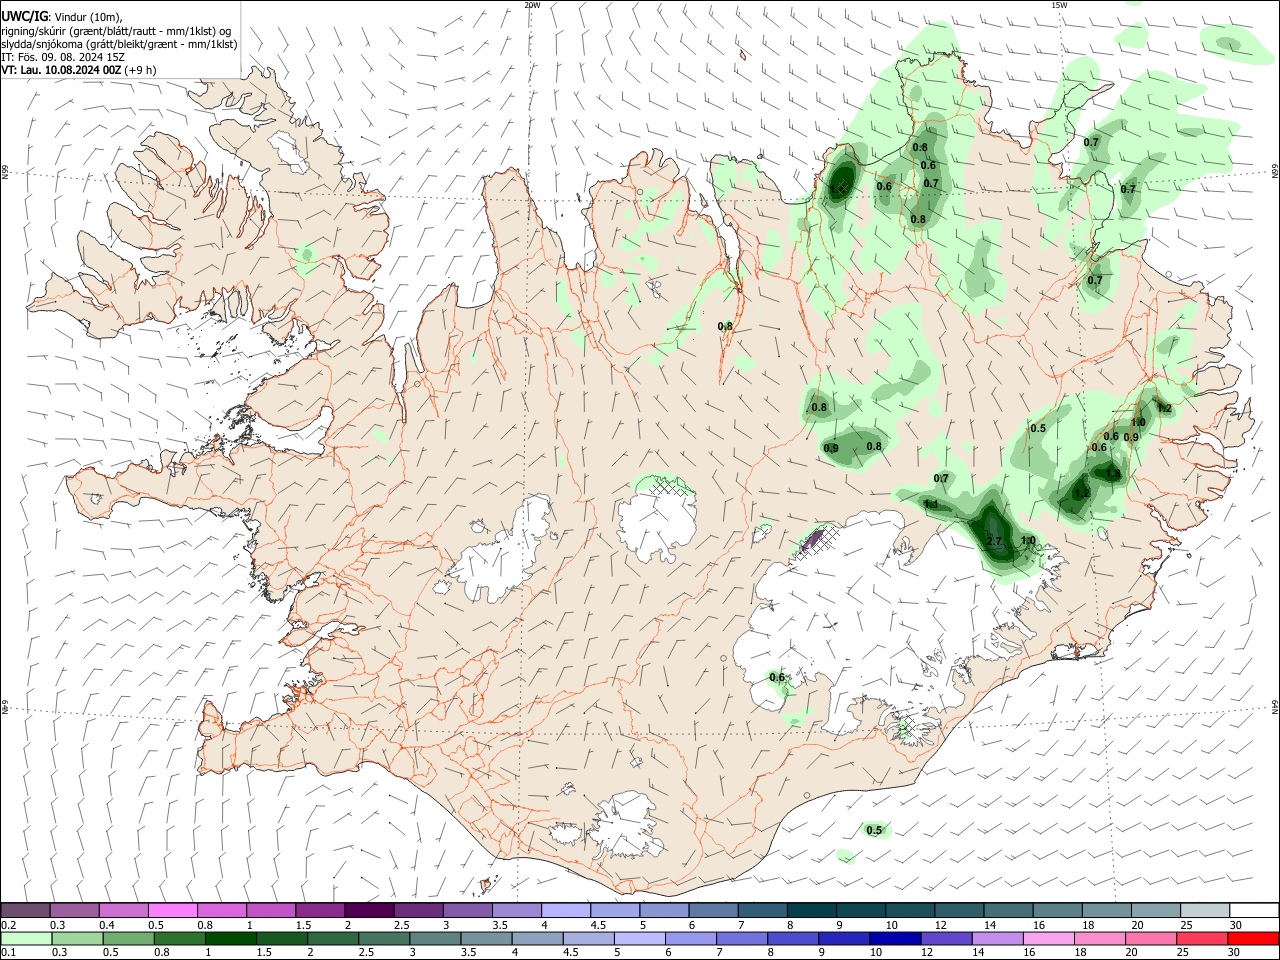The height and width of the screenshot is (960, 1280).
Task: Select the 'IT: Fös. 09. 08. 2024 15Z' line
Action: click(x=62, y=57)
